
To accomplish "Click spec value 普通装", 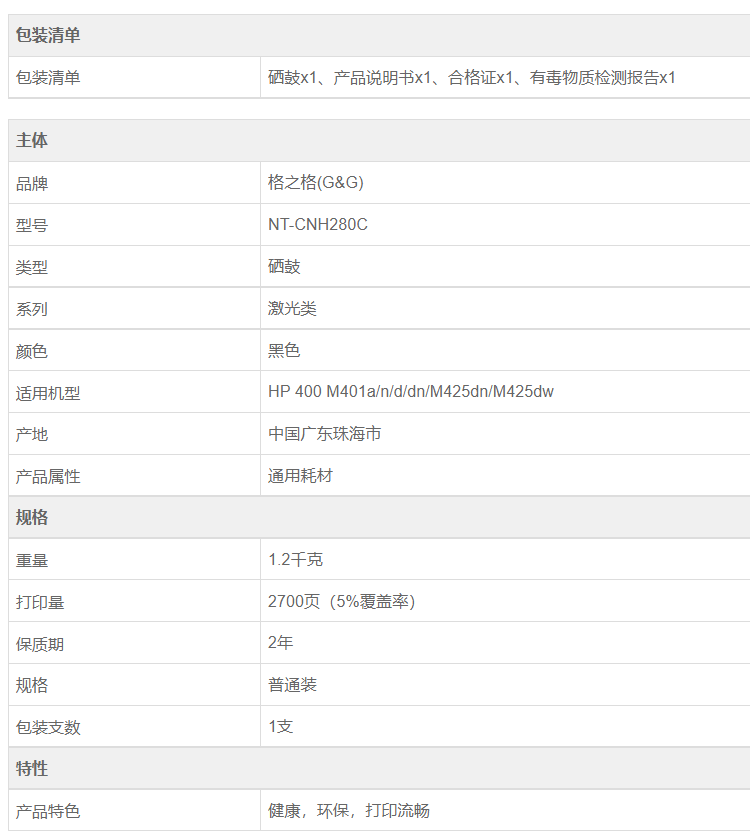I will click(x=292, y=685).
